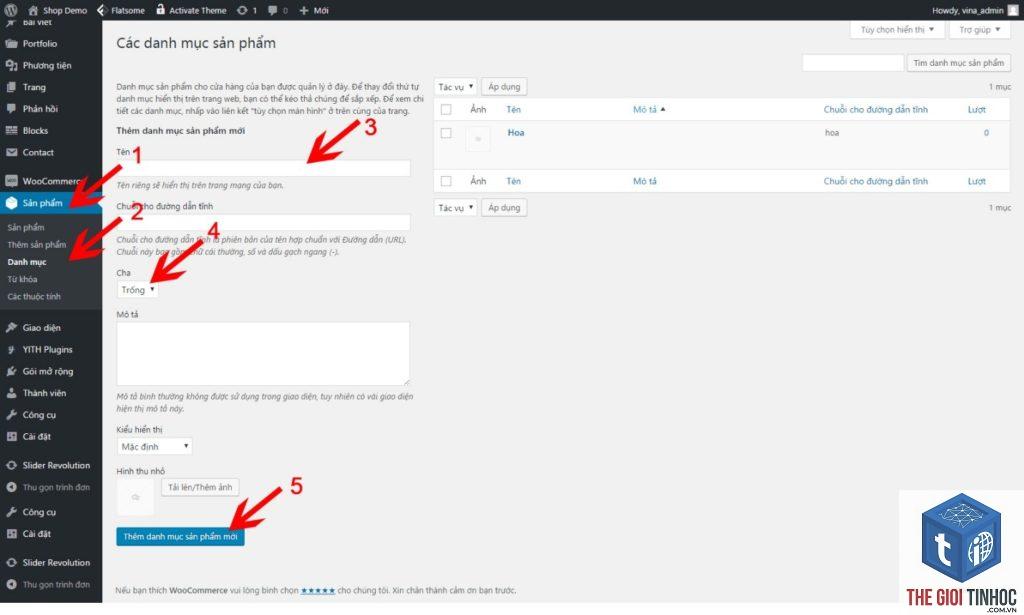
Task: Click the Activate Theme lock icon
Action: (x=161, y=10)
